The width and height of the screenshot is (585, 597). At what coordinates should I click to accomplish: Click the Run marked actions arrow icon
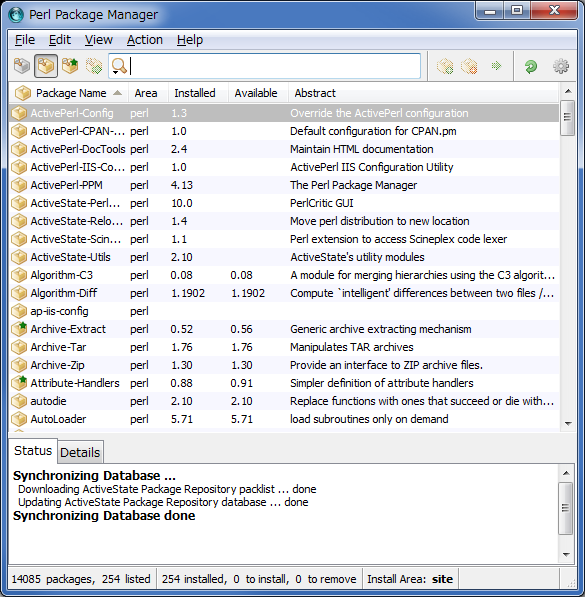click(496, 66)
